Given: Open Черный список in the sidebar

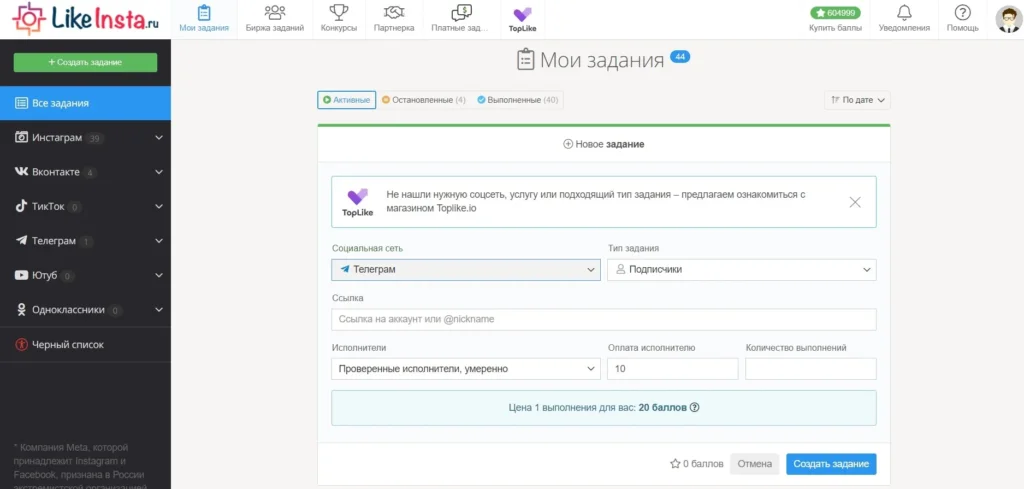Looking at the screenshot, I should coord(86,345).
